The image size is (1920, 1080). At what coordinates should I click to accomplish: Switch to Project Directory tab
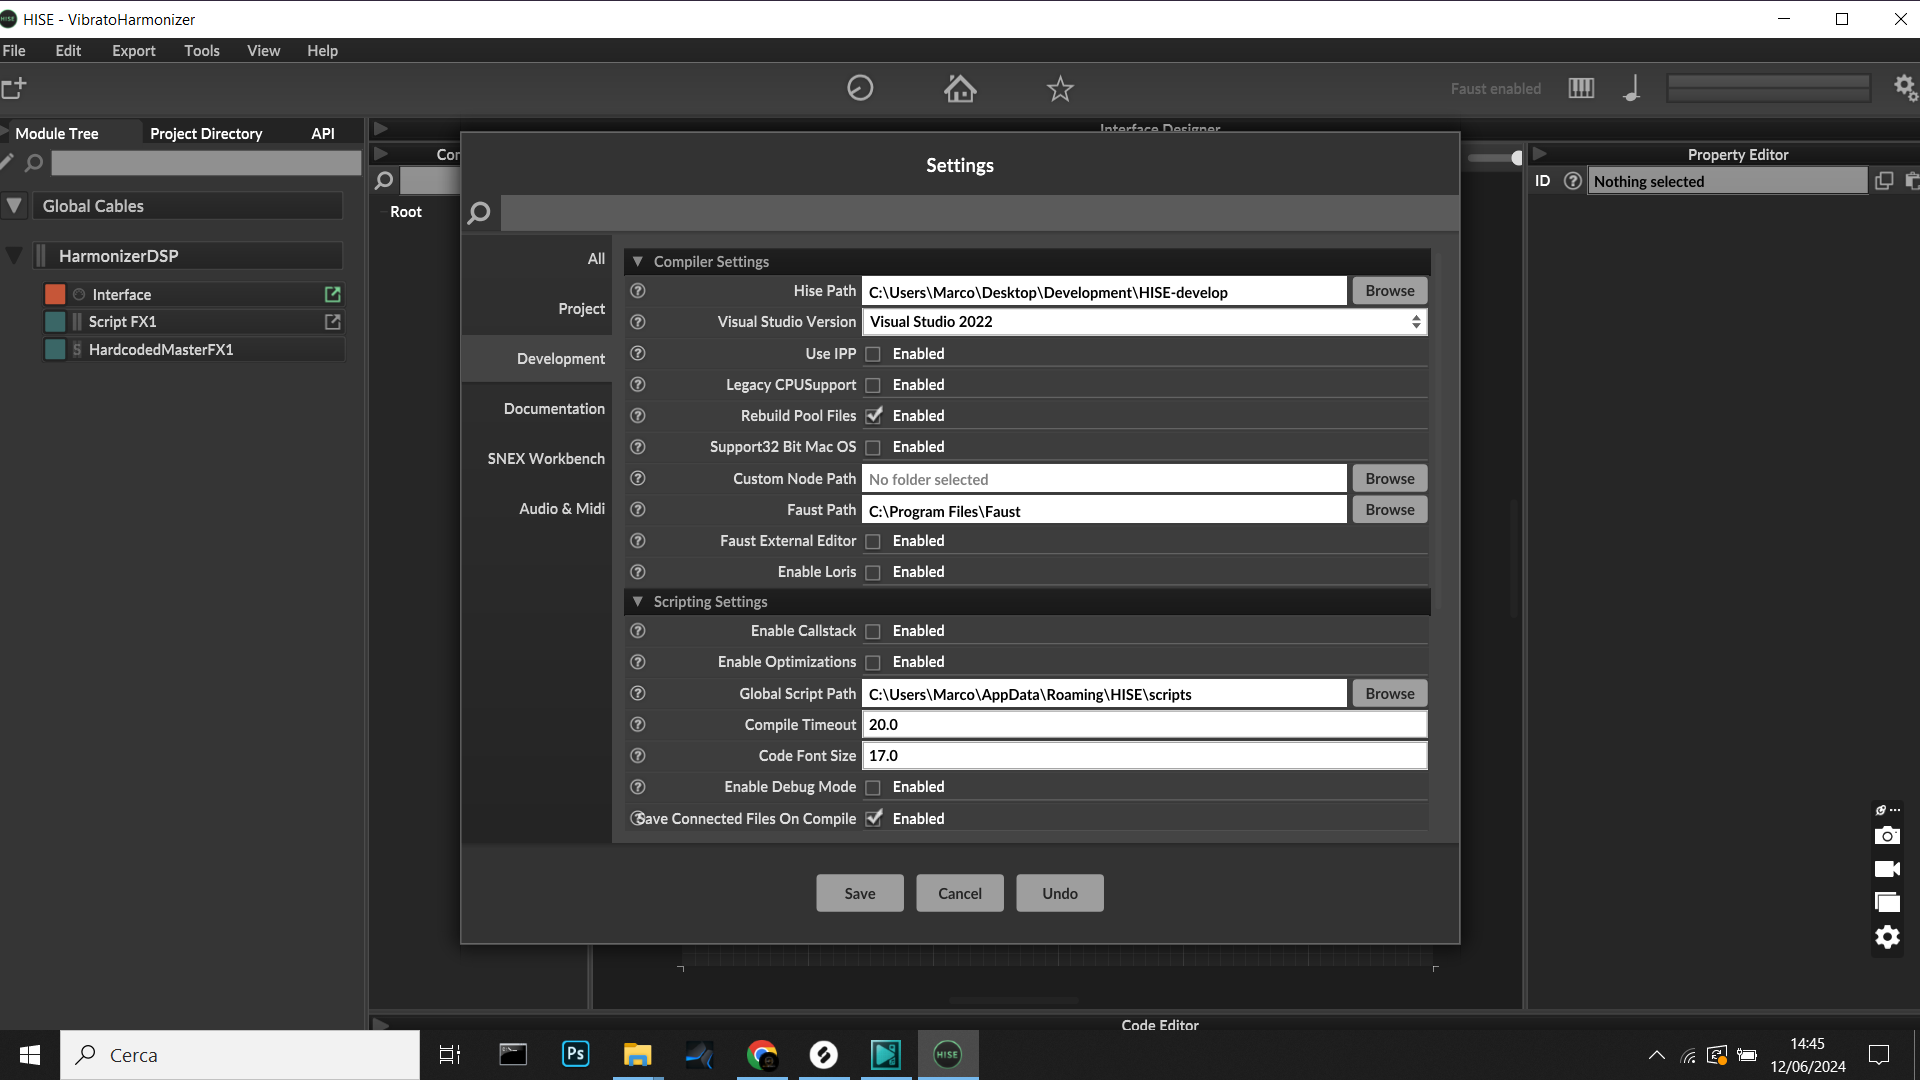(206, 133)
